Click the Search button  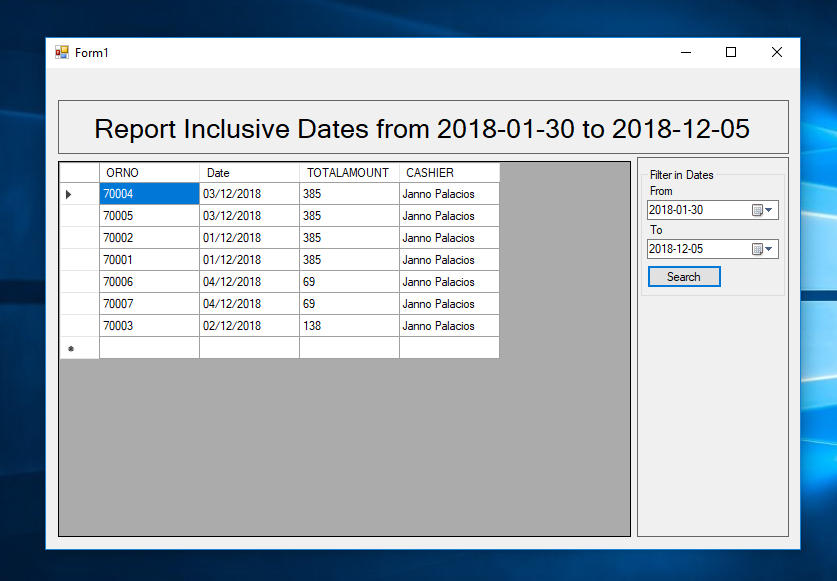pos(684,277)
